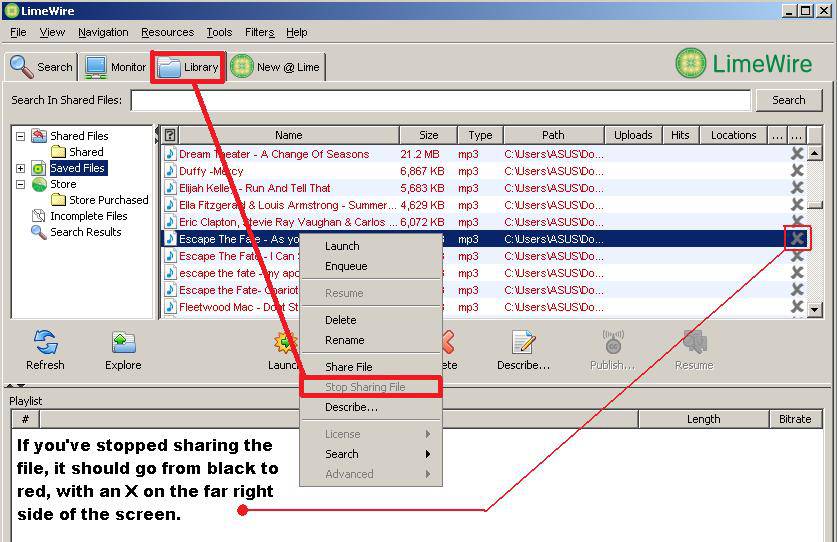Click the Describe... toolbar icon

click(x=524, y=343)
